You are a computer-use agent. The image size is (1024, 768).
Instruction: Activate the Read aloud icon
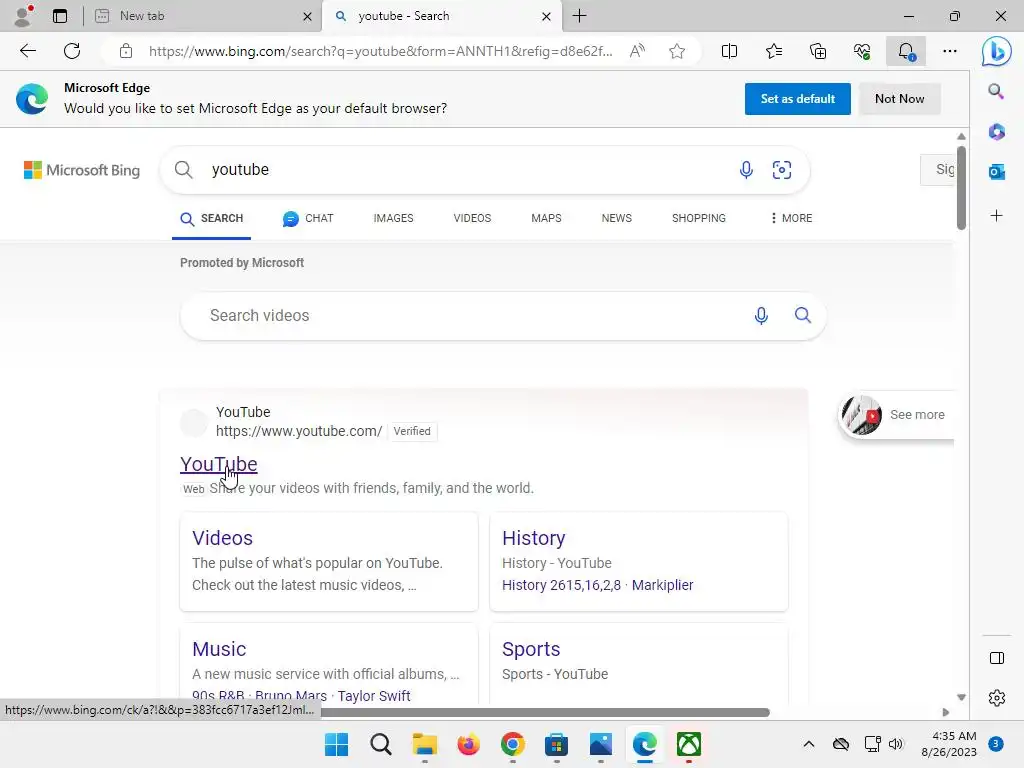(x=637, y=51)
